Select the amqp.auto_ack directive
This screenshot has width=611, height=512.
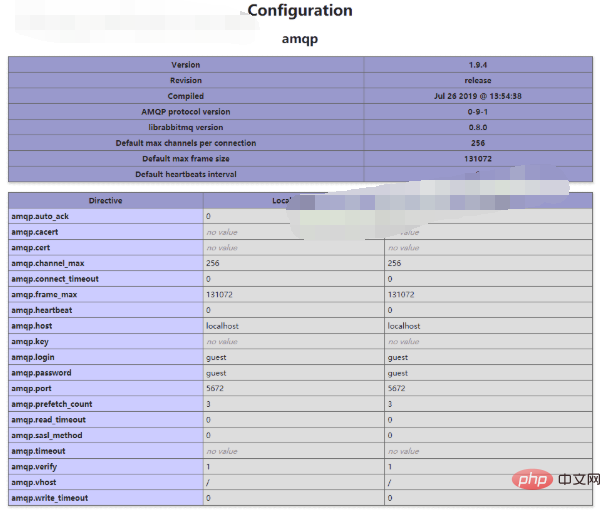pos(40,216)
